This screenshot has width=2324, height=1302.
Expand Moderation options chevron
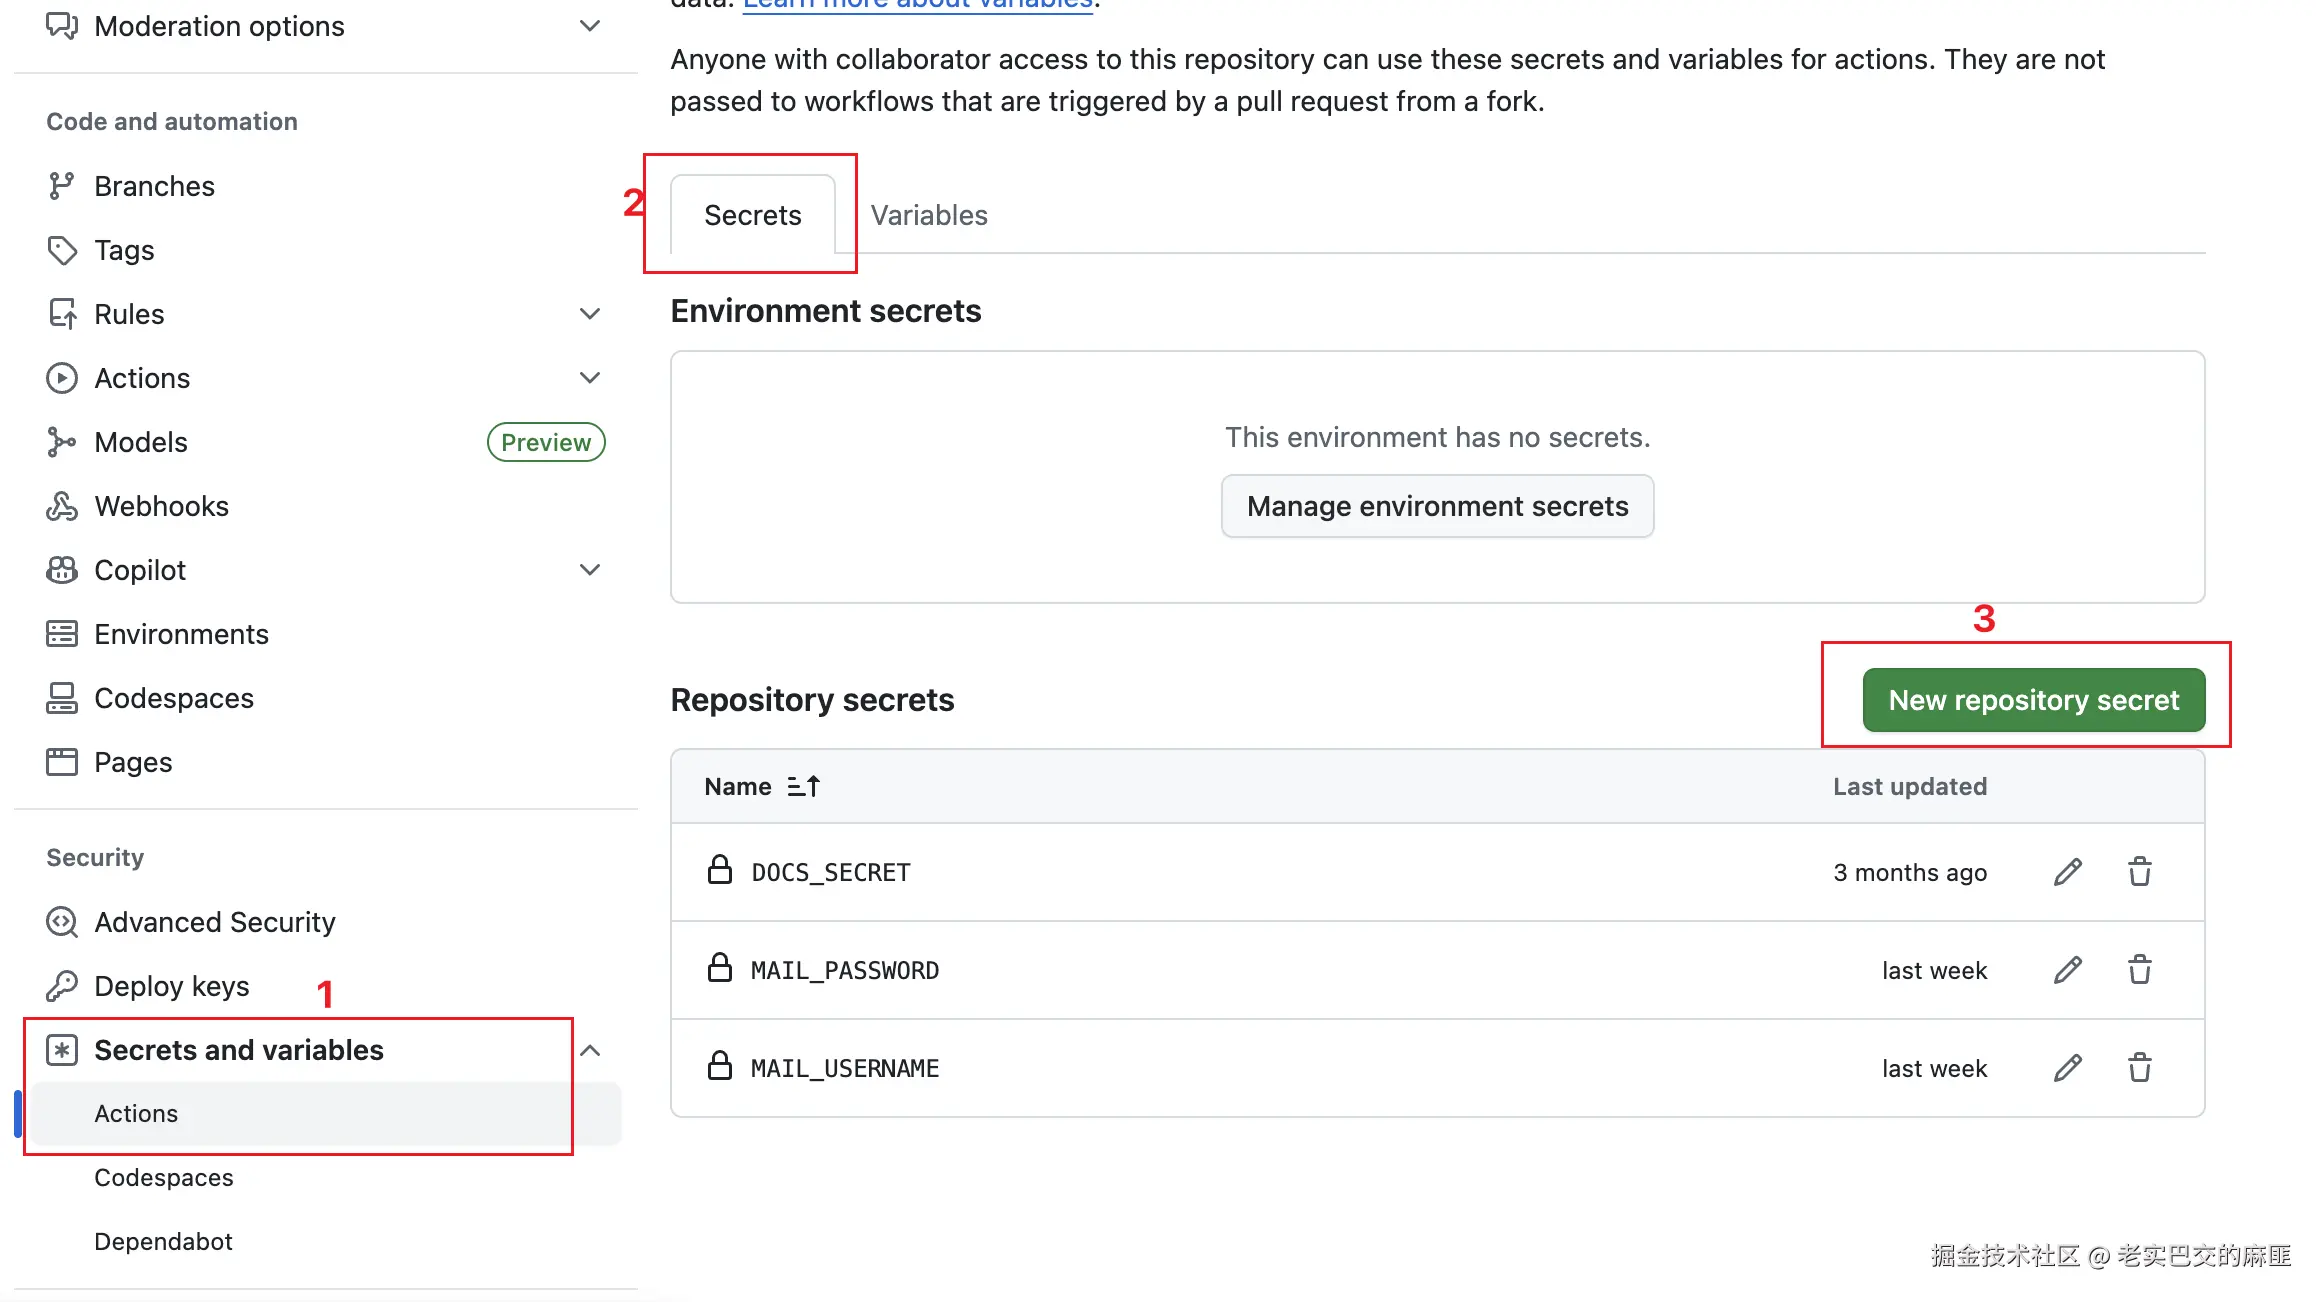pos(590,26)
